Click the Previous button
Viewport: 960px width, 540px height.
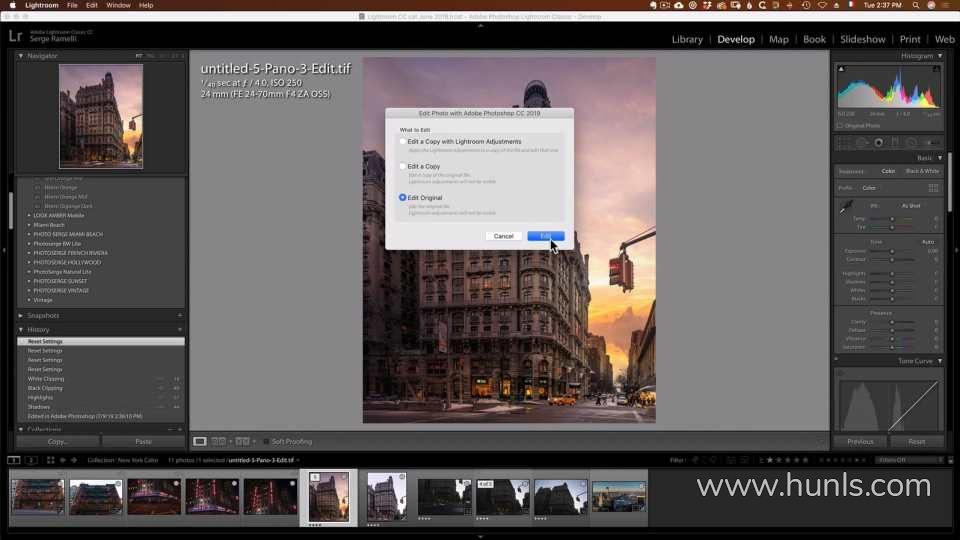[x=860, y=441]
